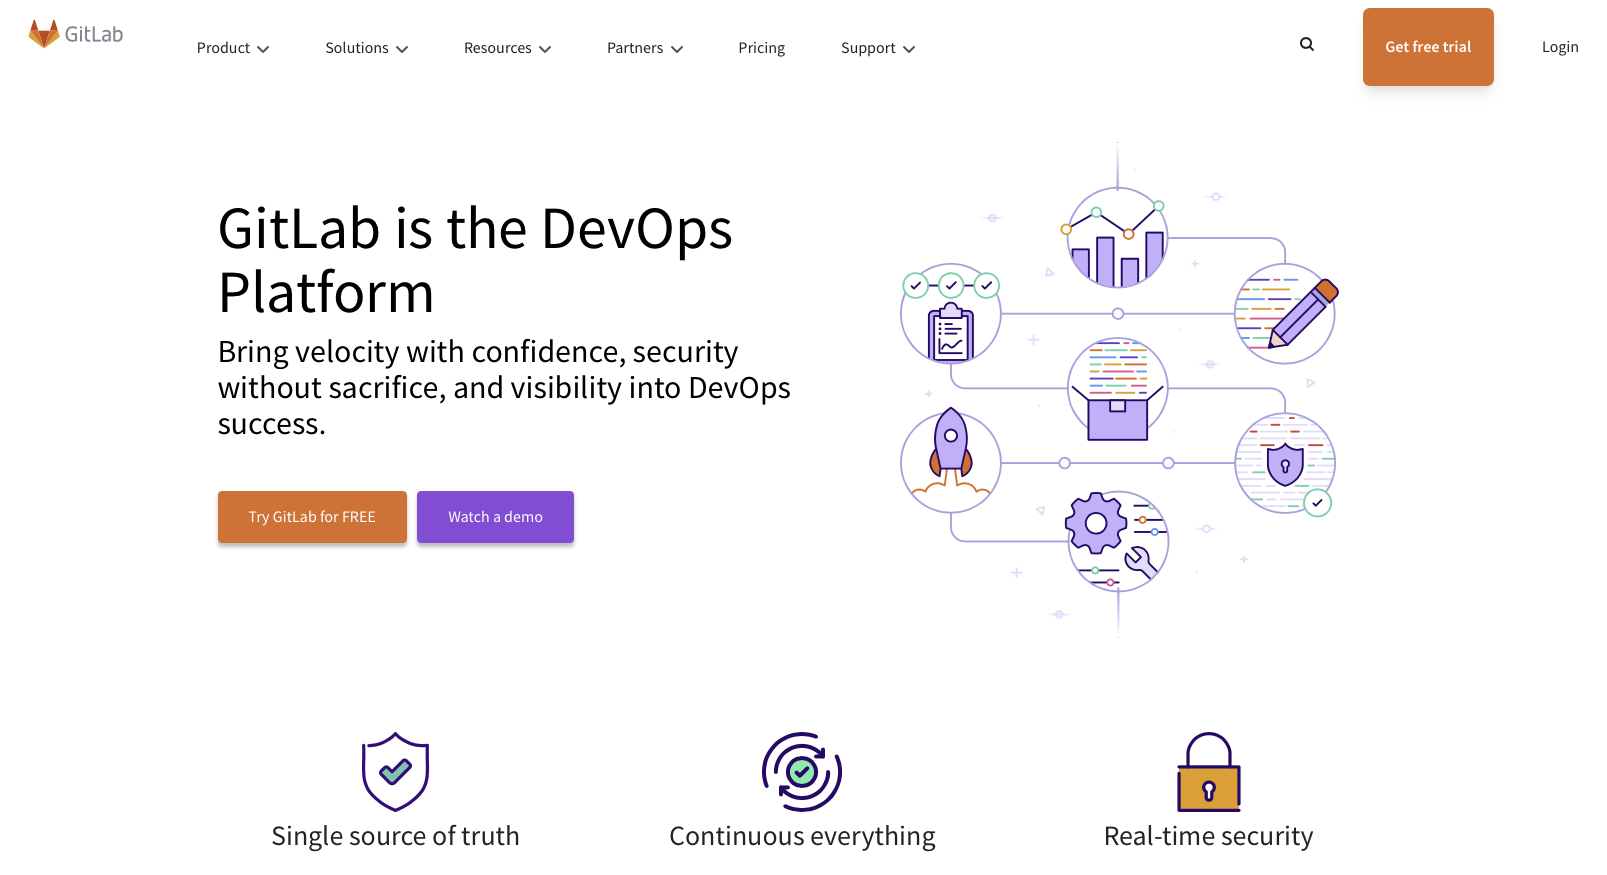Expand the Product dropdown chevron
The width and height of the screenshot is (1607, 875).
(x=263, y=49)
